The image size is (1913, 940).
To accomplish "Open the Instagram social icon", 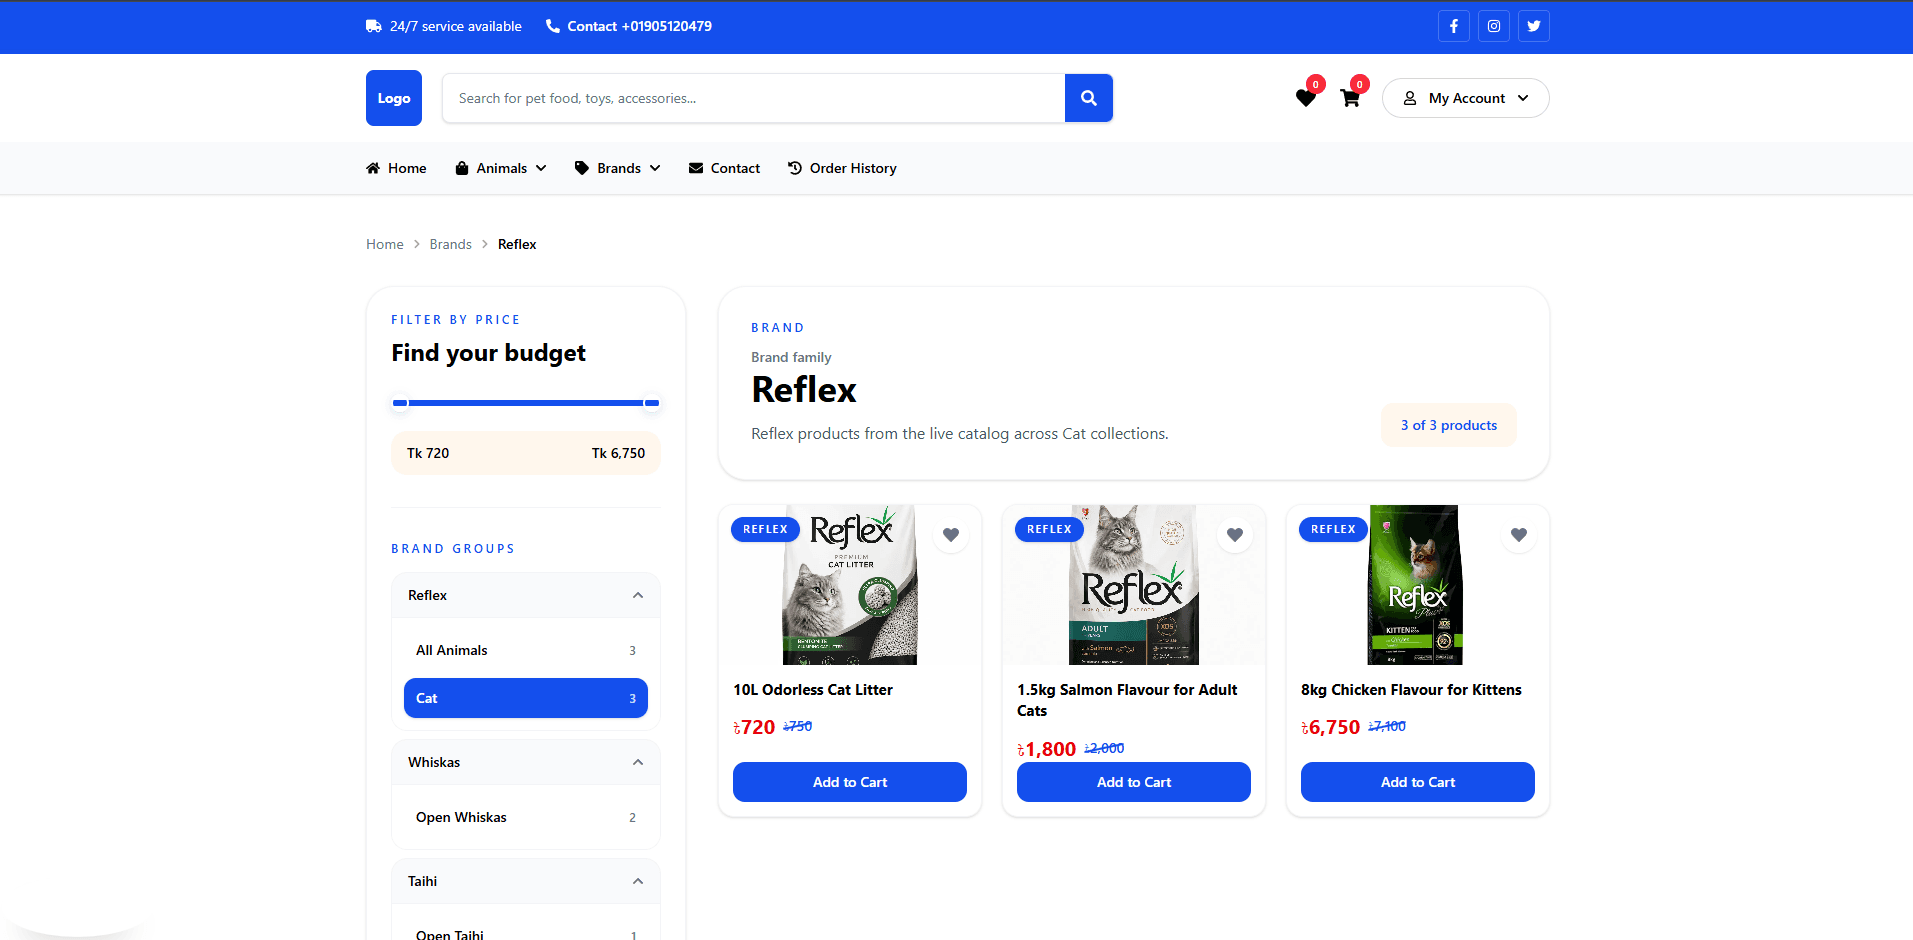I will (1494, 26).
